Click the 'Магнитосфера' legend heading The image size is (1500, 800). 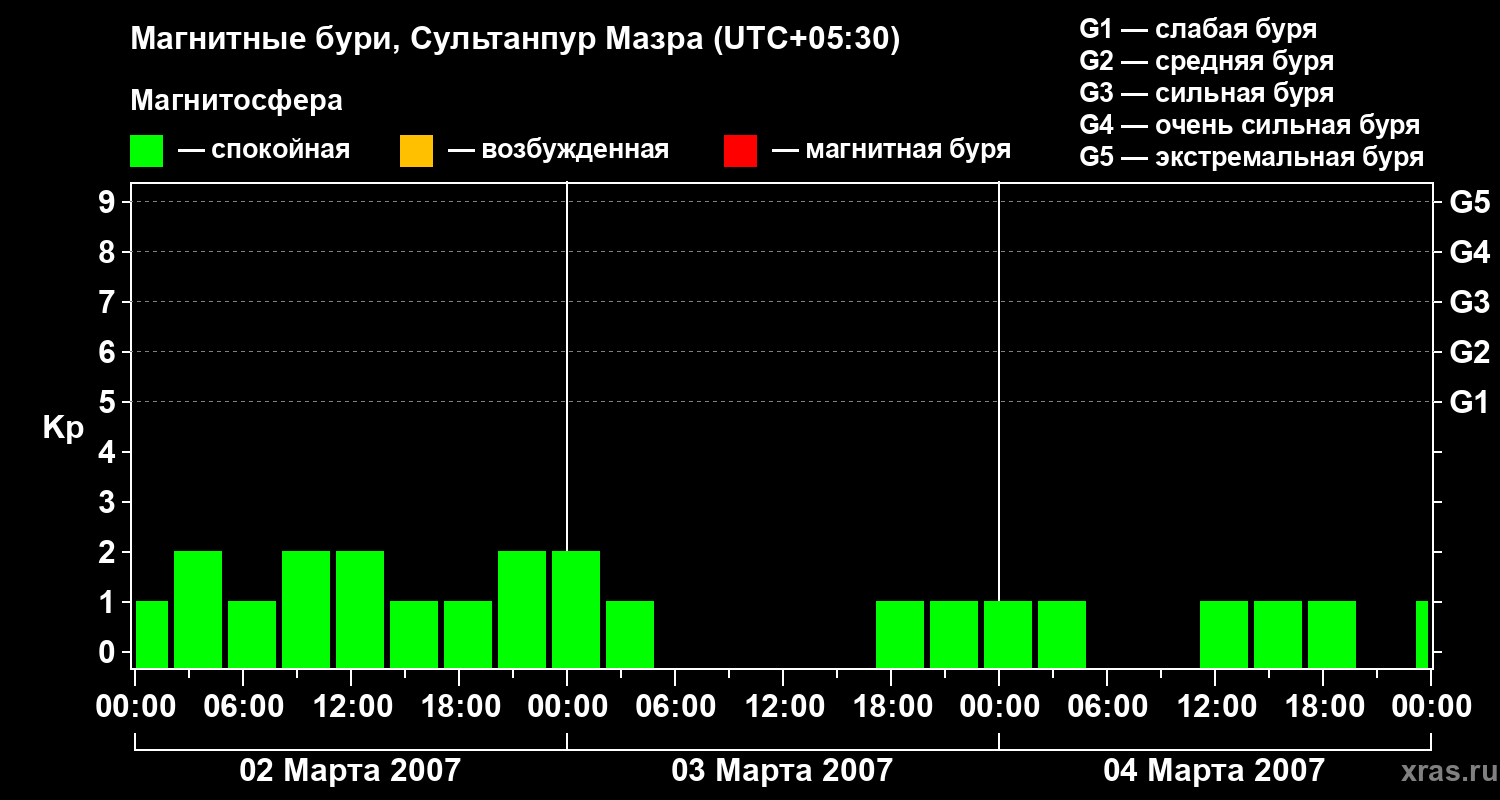[237, 101]
